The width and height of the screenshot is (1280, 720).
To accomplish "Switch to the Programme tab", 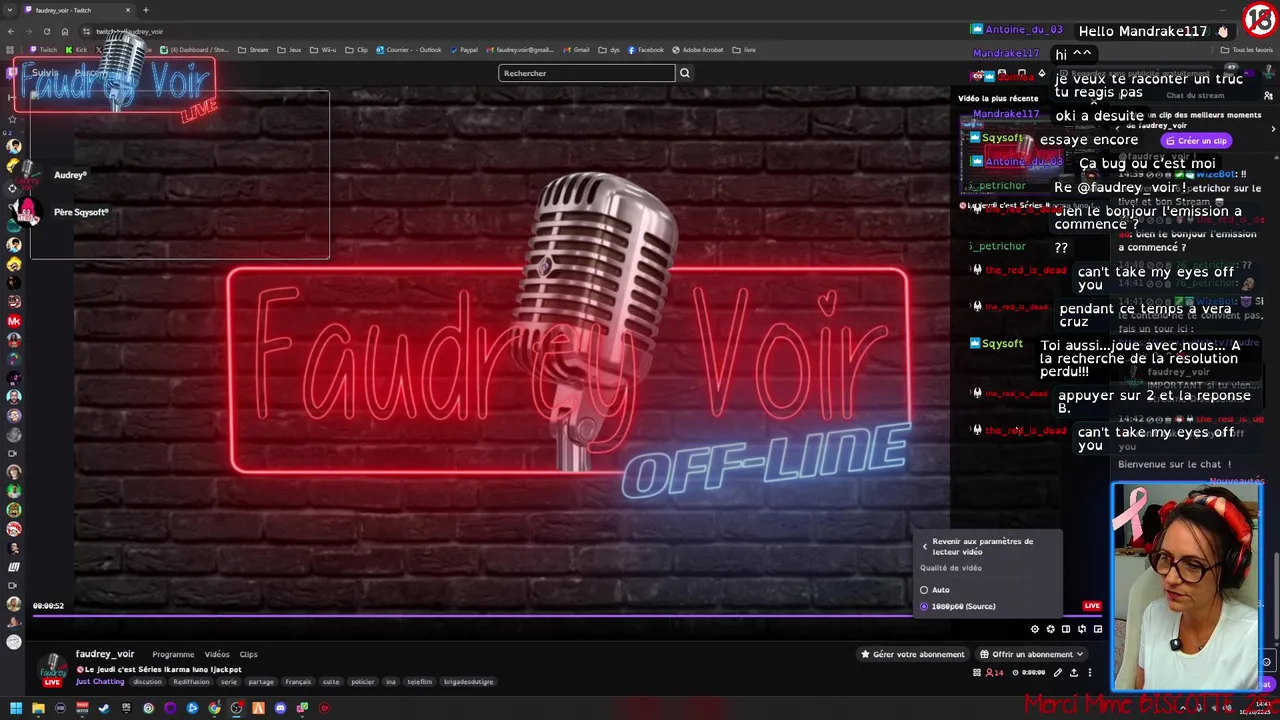I will coord(173,655).
